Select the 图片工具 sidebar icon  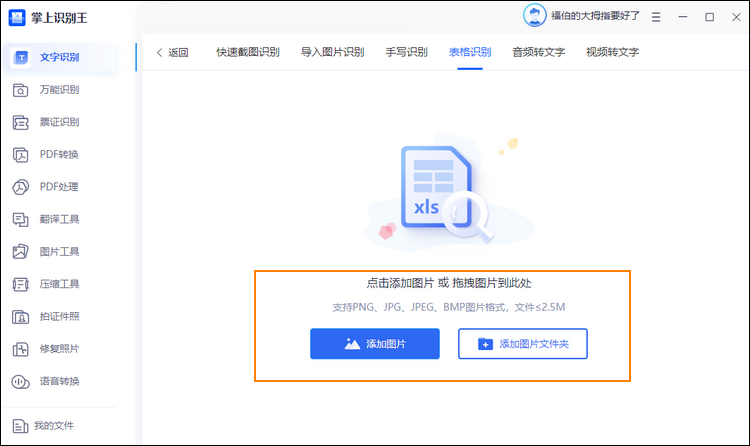coord(20,251)
